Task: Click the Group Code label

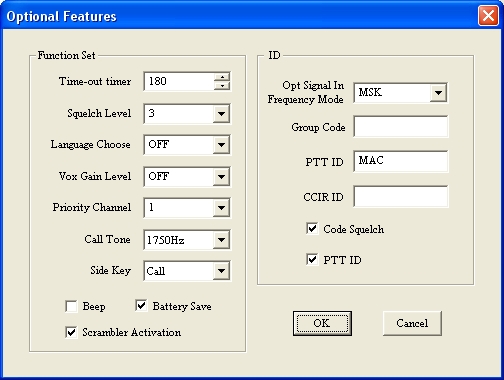Action: (x=318, y=127)
